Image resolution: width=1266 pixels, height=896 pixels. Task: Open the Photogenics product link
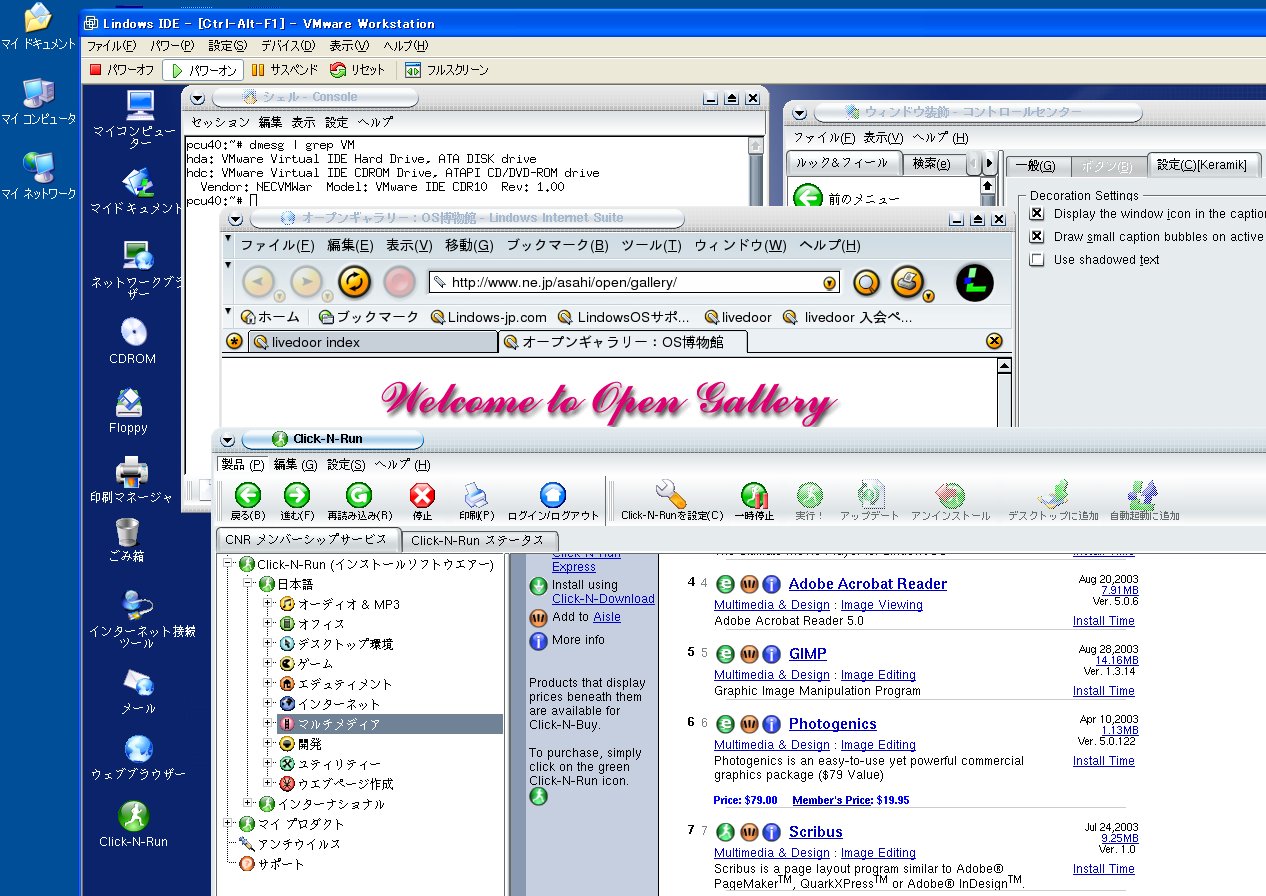[833, 724]
